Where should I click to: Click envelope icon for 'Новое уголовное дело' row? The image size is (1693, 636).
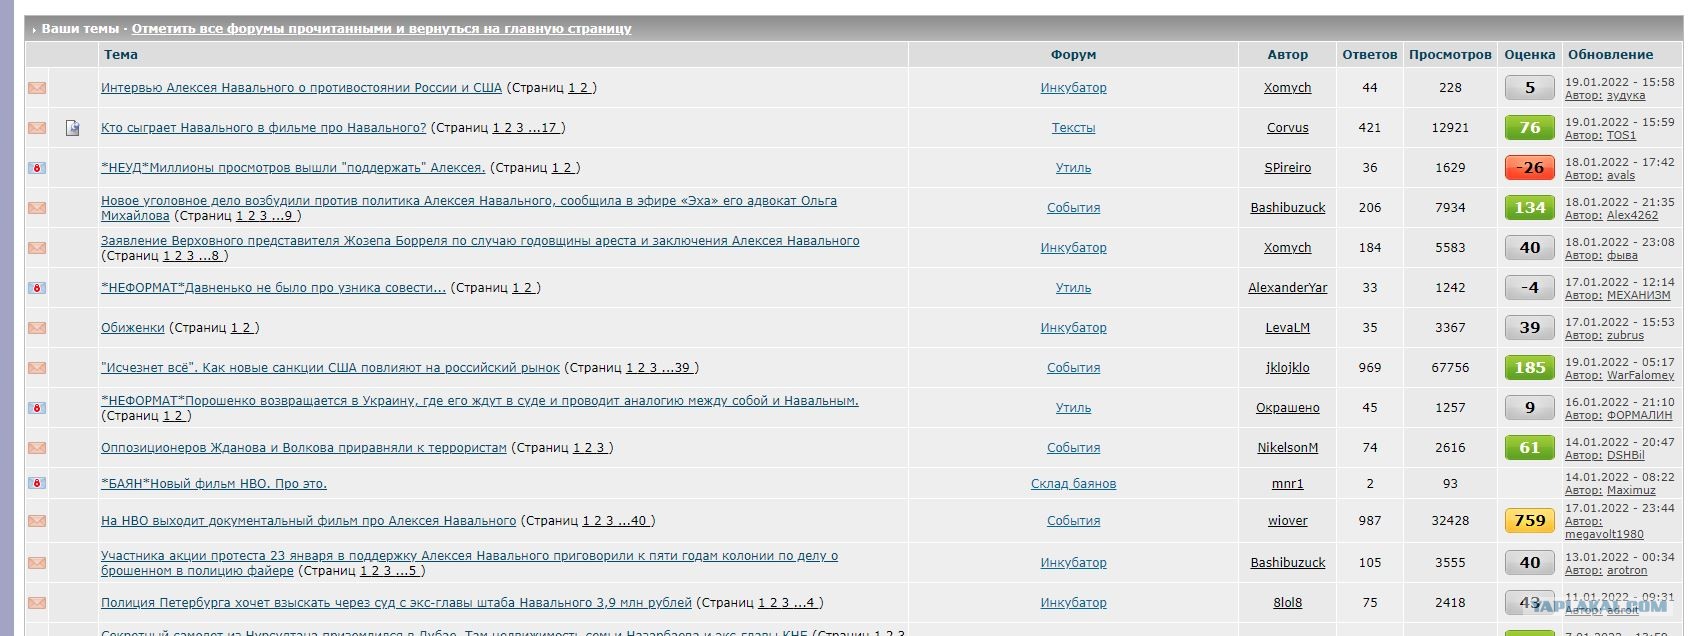point(37,208)
